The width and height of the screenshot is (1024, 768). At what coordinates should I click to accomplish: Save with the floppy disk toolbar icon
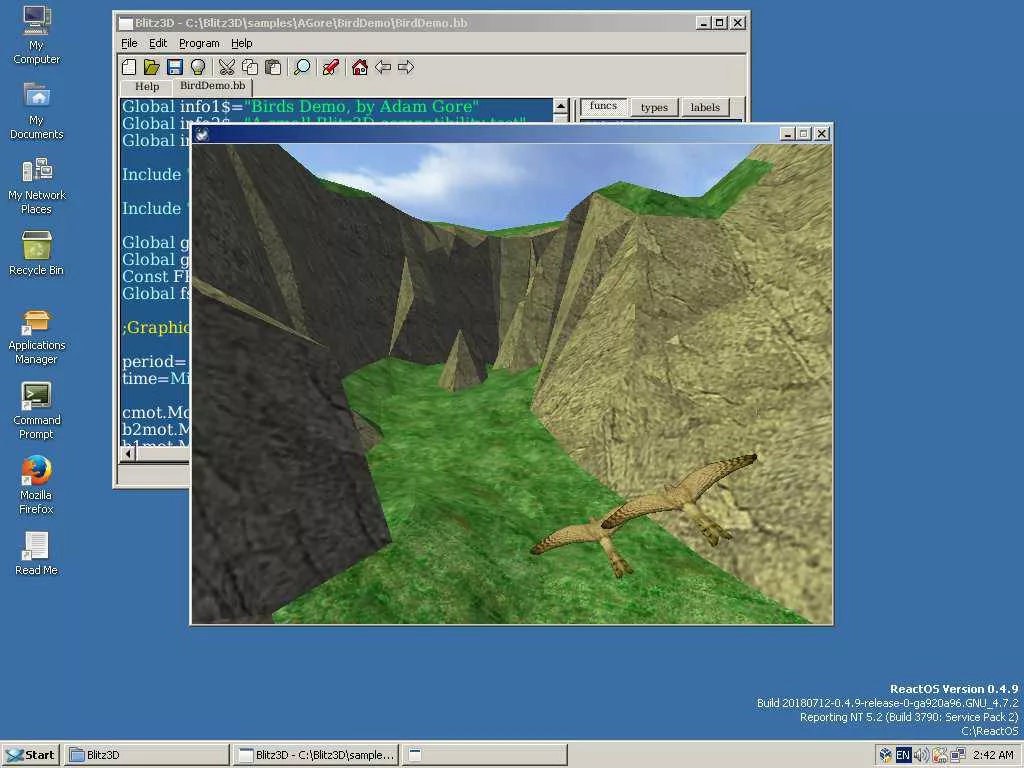(174, 67)
